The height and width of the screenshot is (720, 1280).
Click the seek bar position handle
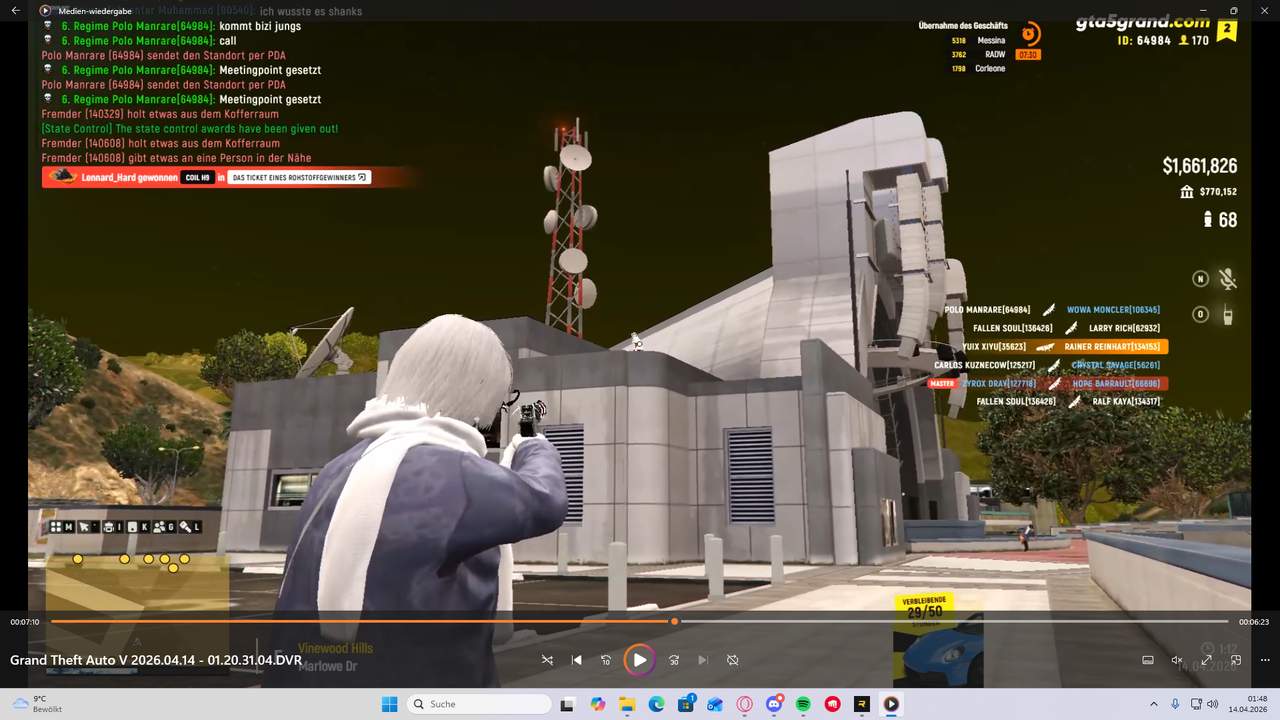tap(674, 622)
